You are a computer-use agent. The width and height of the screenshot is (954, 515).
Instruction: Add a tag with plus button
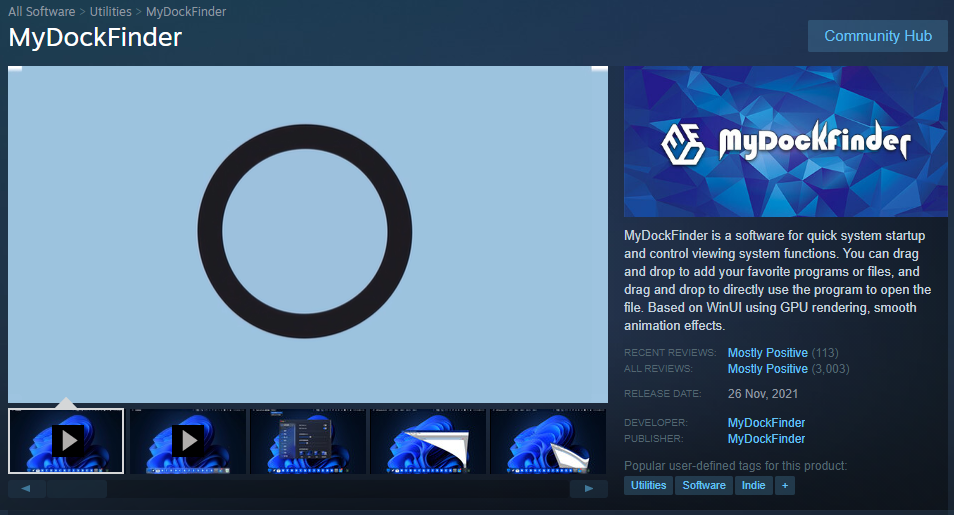tap(785, 485)
